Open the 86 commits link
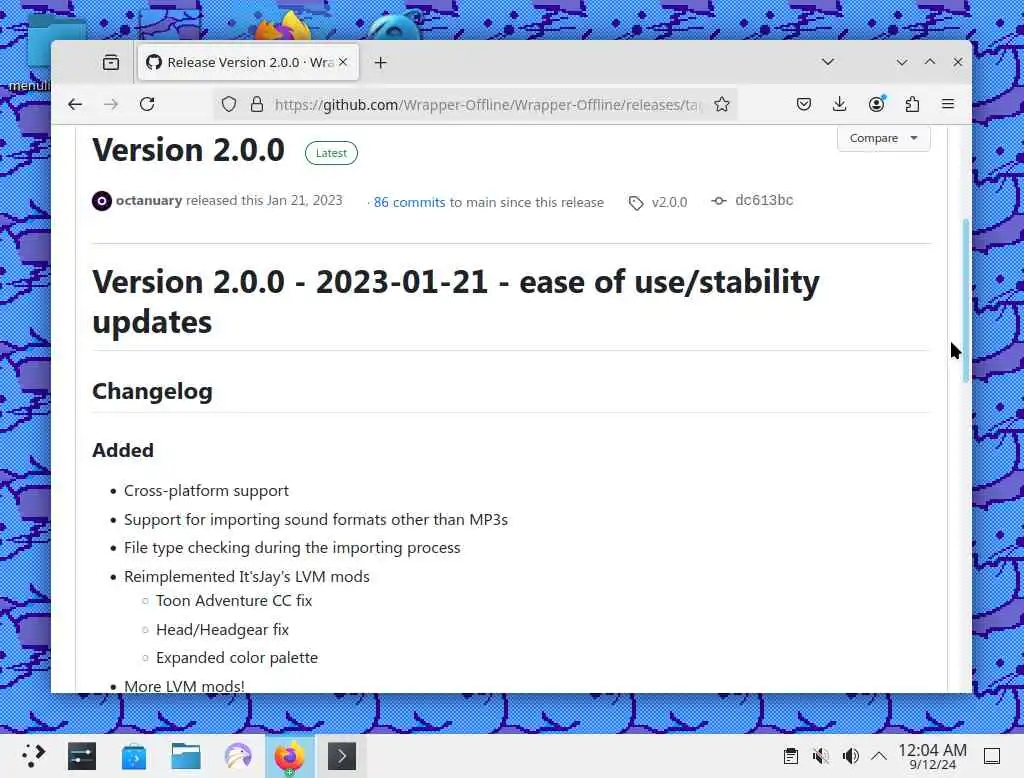Image resolution: width=1024 pixels, height=778 pixels. pyautogui.click(x=409, y=203)
